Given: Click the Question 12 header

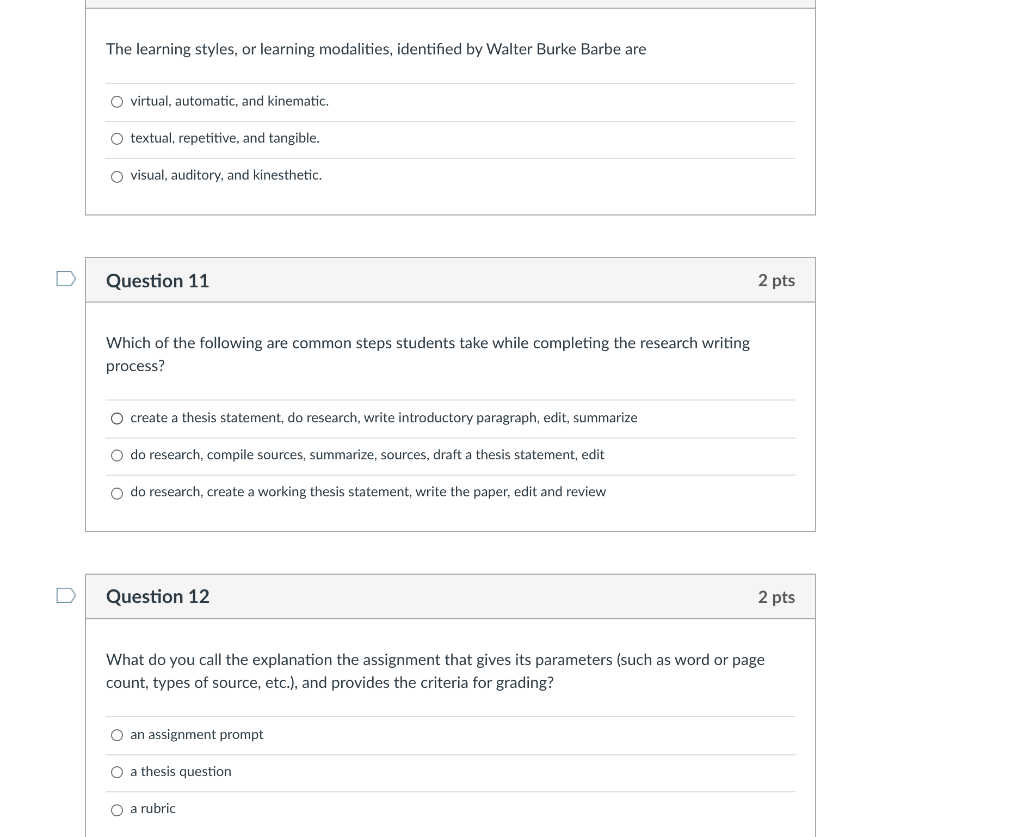Looking at the screenshot, I should tap(157, 596).
